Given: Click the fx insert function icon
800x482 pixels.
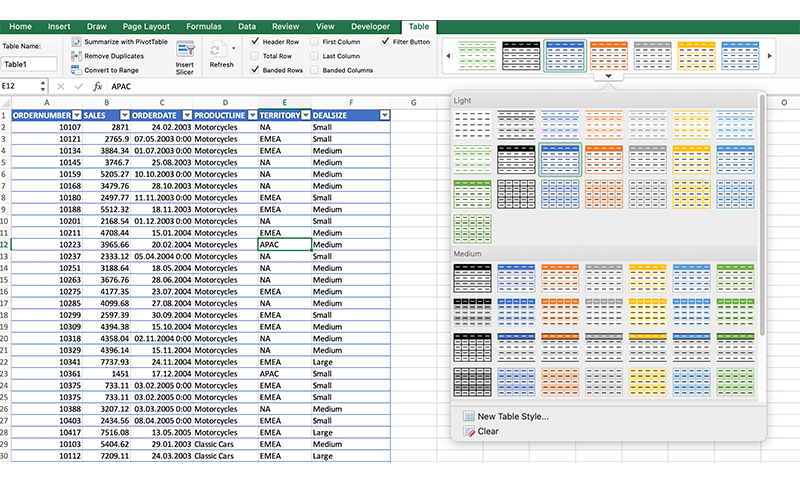Looking at the screenshot, I should pyautogui.click(x=97, y=87).
